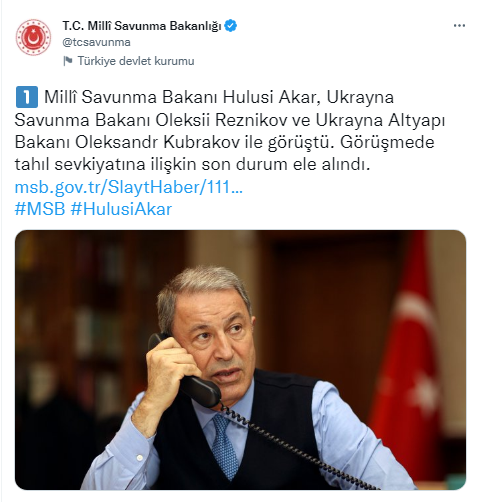The image size is (480, 502).
Task: Click the flag icon beside Türkiye devlet kurumu
Action: click(x=68, y=61)
